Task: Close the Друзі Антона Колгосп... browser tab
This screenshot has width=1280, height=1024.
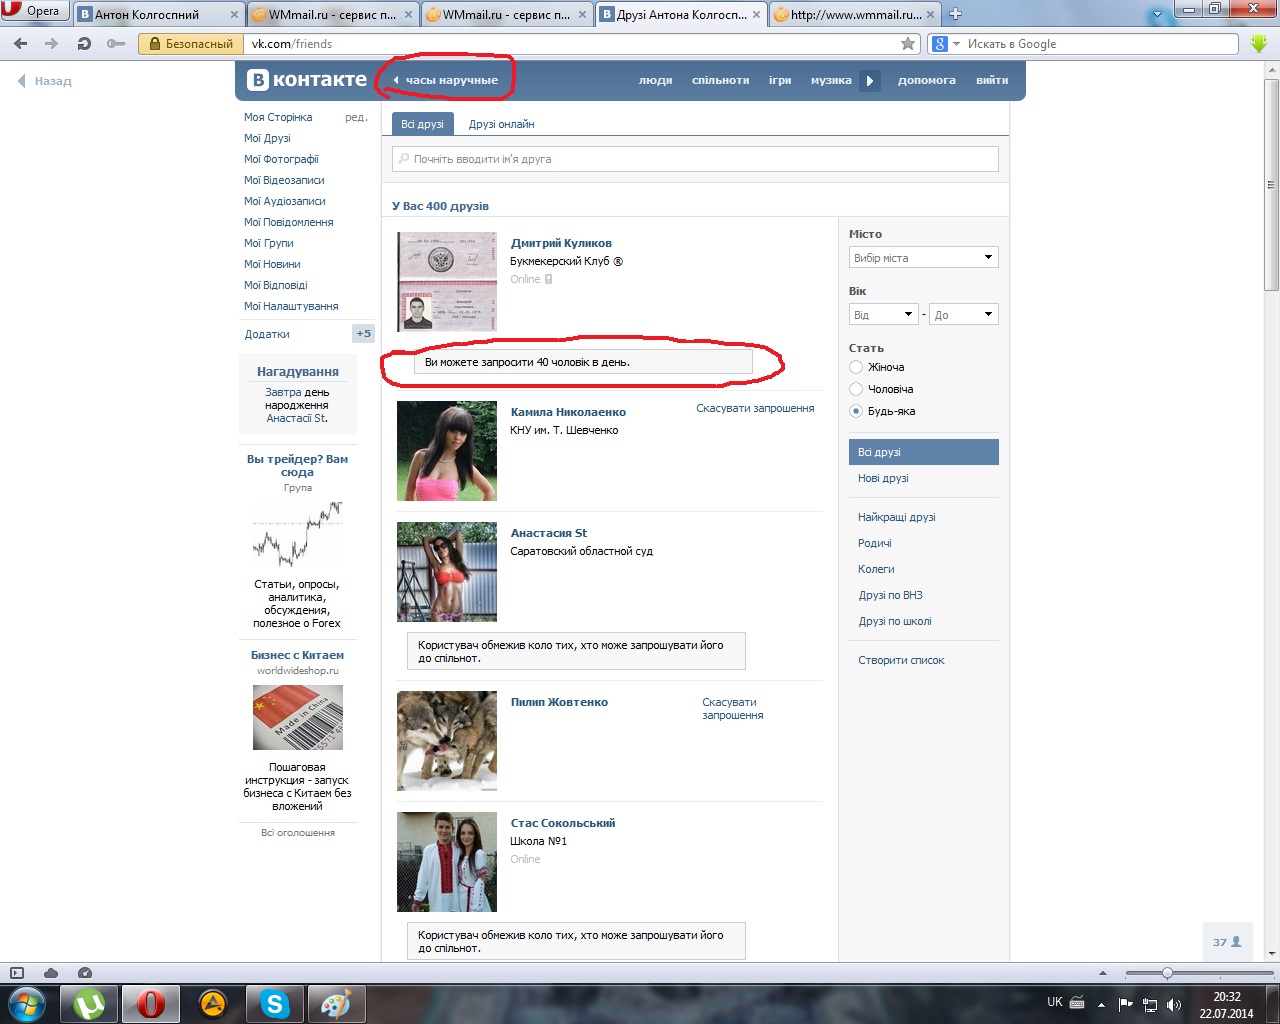Action: pyautogui.click(x=757, y=15)
